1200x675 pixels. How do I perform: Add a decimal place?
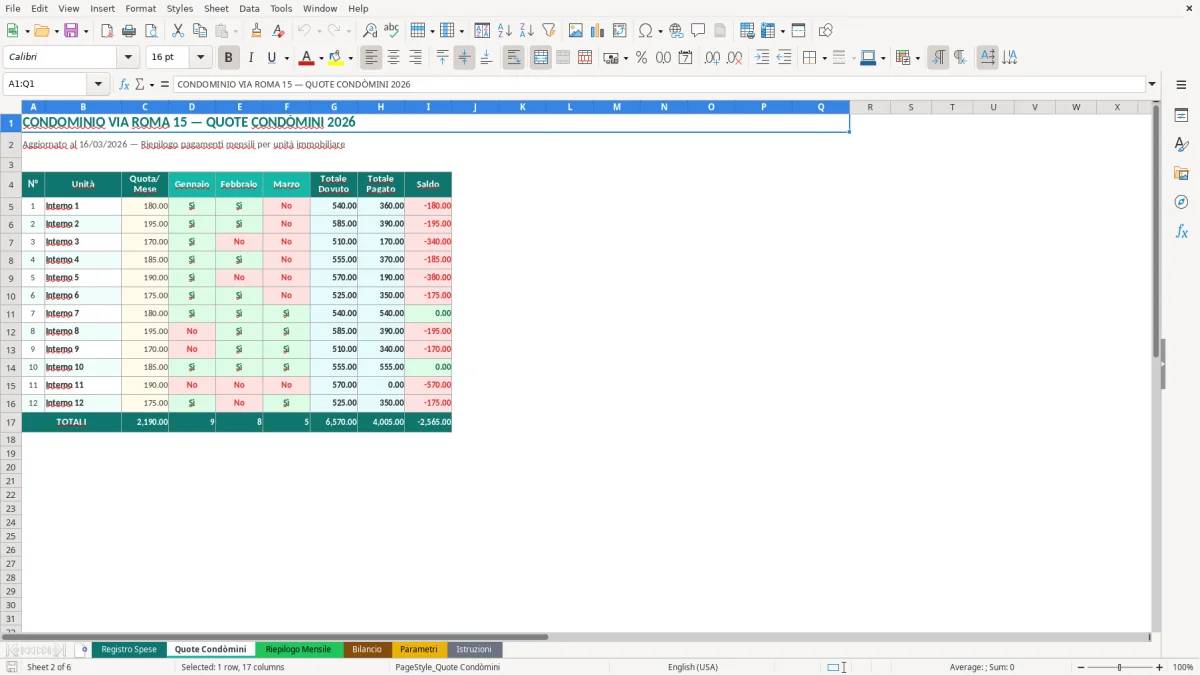pos(712,58)
